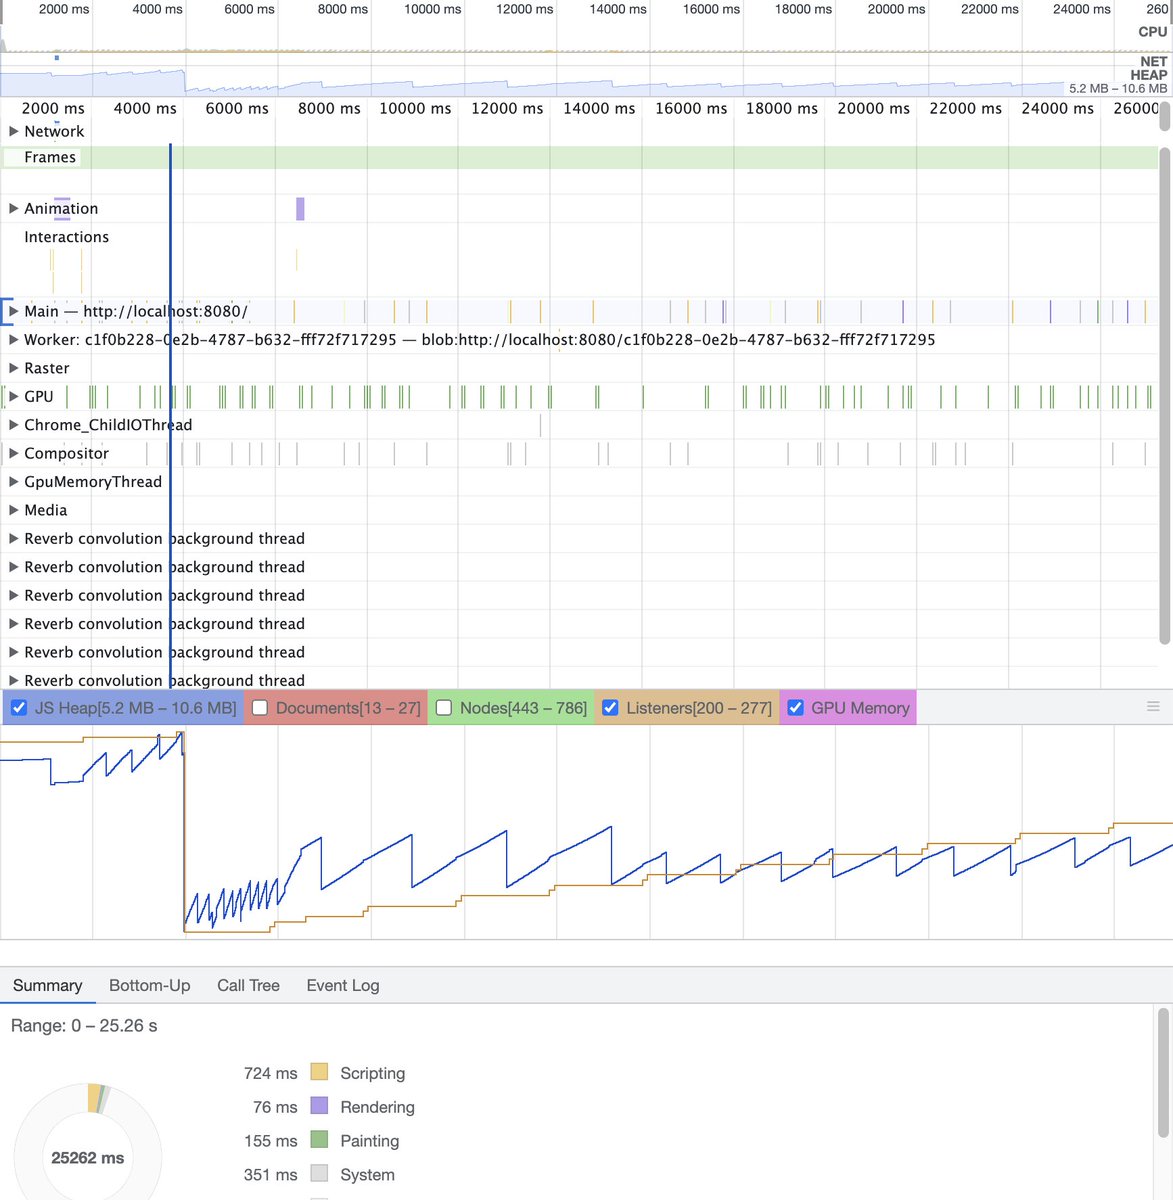Screen dimensions: 1173x1200
Task: Expand the GpuMemoryThread track
Action: (14, 481)
